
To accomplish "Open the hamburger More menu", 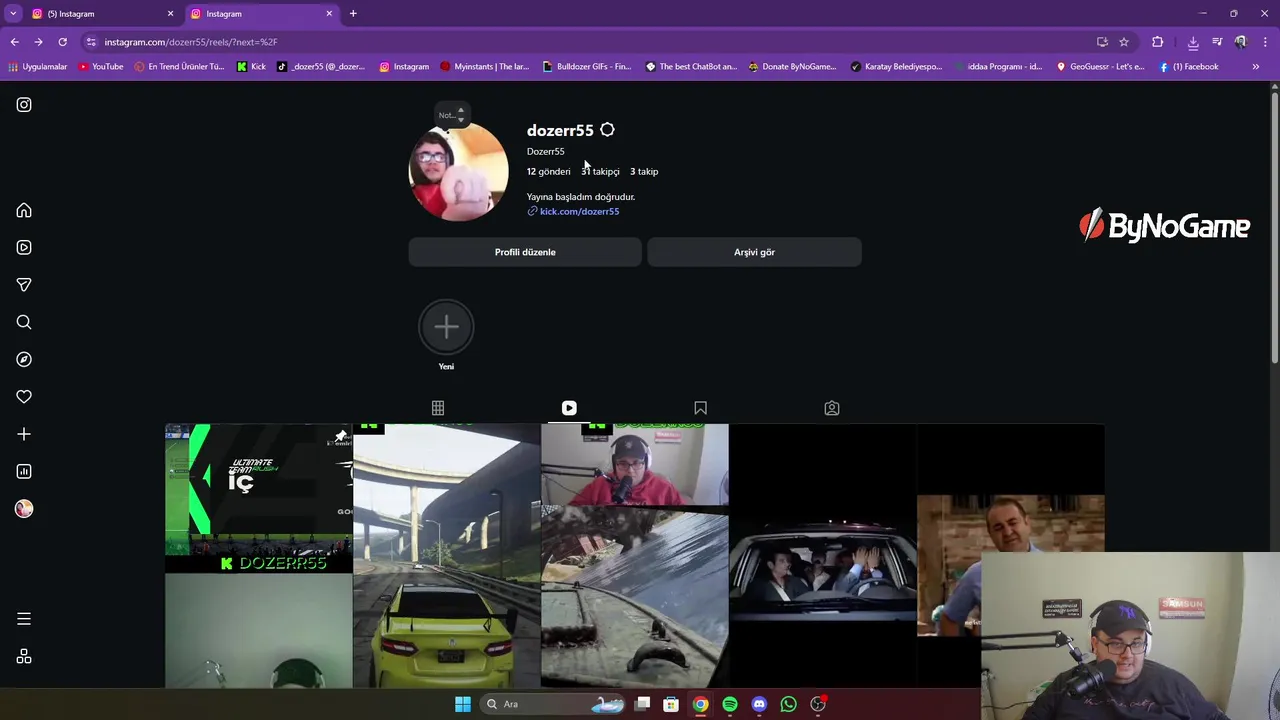I will (x=24, y=619).
